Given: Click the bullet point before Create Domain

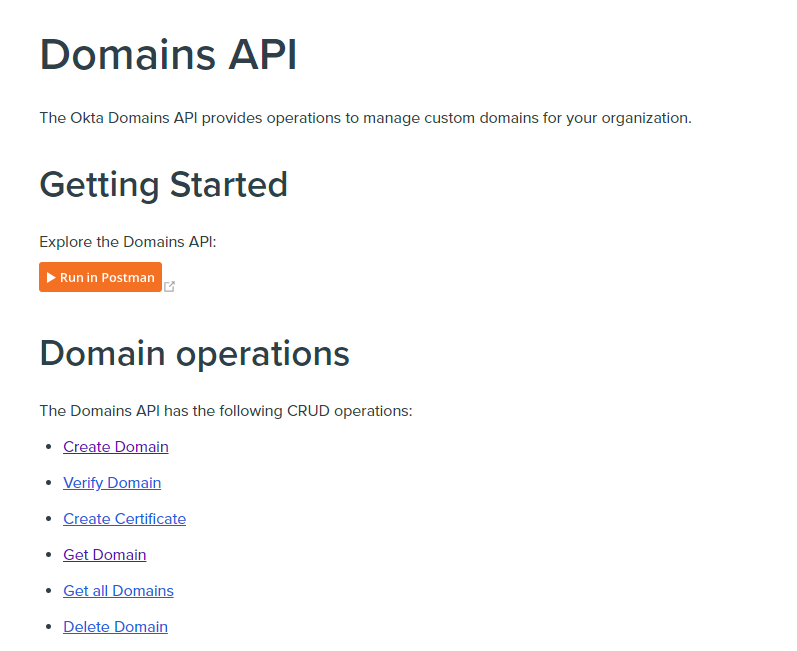Looking at the screenshot, I should [49, 447].
